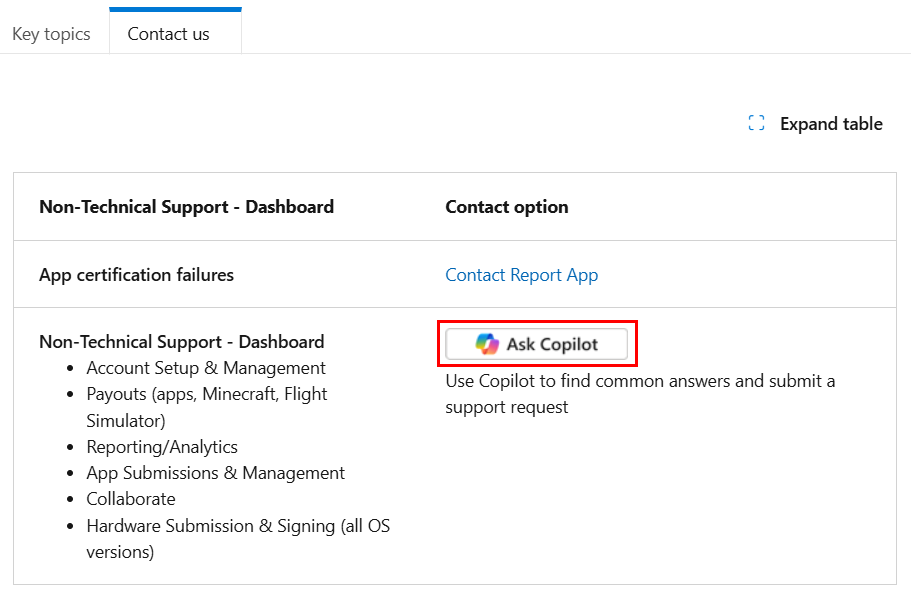Click the Expand table text label
Viewport: 911px width, 598px height.
coord(831,123)
